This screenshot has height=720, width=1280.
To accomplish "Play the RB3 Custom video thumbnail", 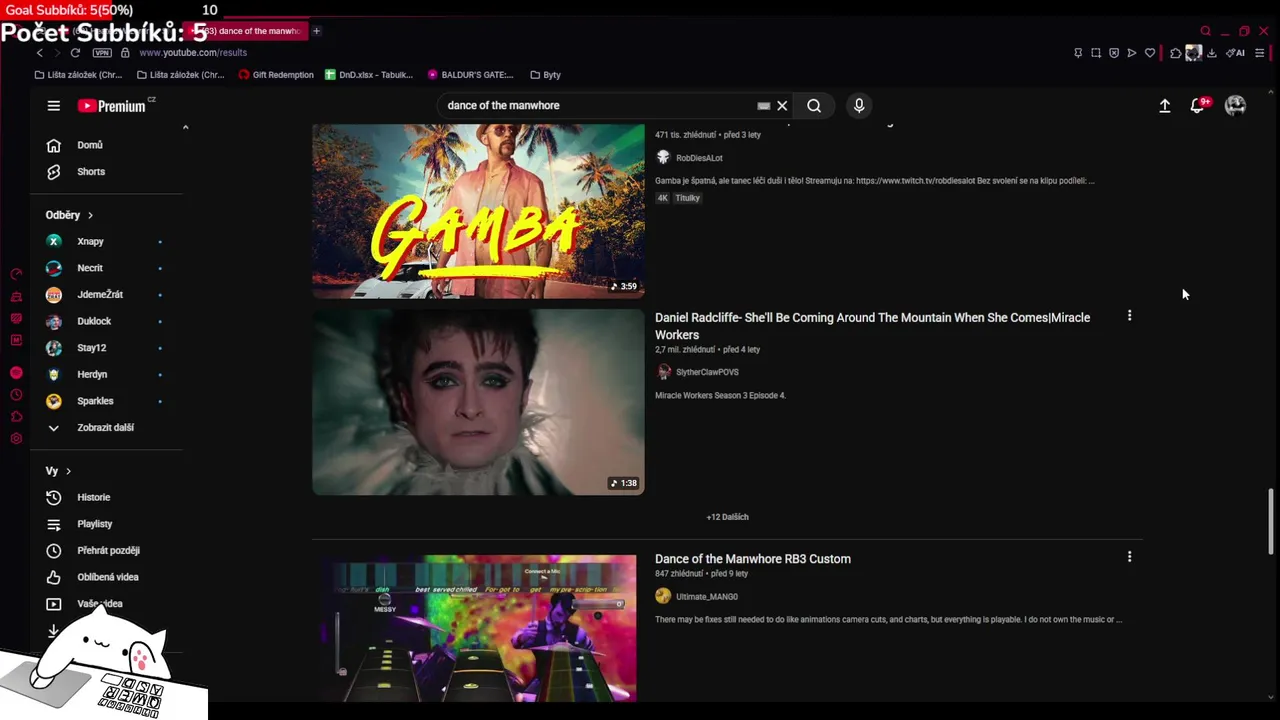I will (478, 628).
